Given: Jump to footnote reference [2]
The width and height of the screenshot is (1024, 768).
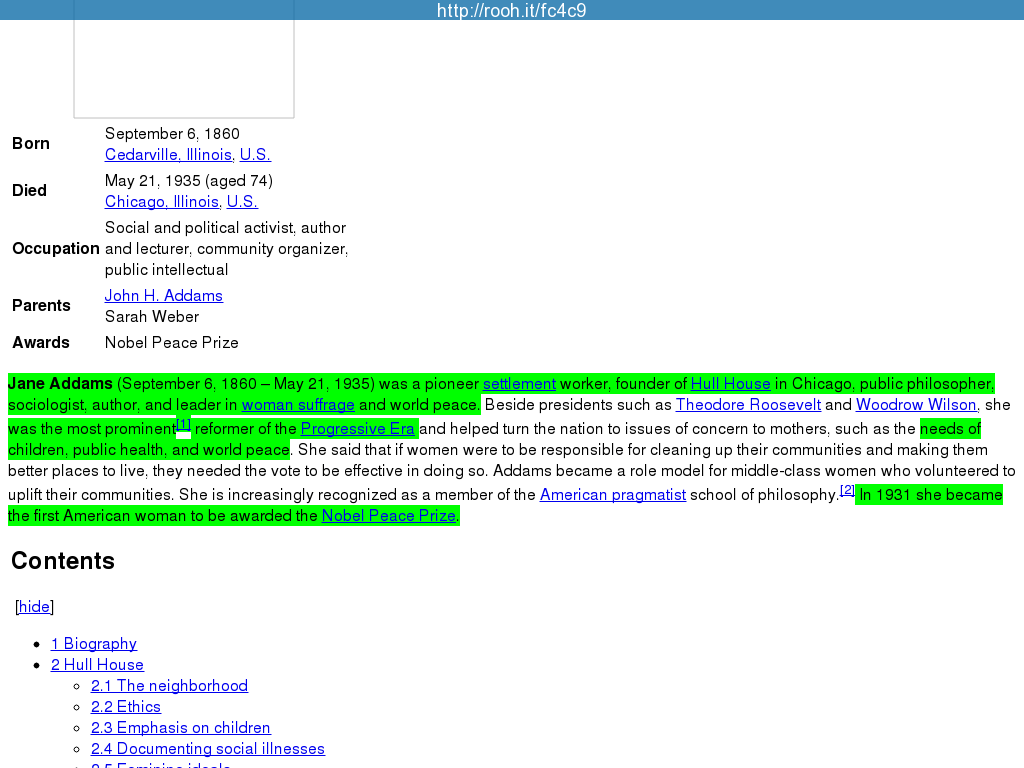Looking at the screenshot, I should pos(847,490).
